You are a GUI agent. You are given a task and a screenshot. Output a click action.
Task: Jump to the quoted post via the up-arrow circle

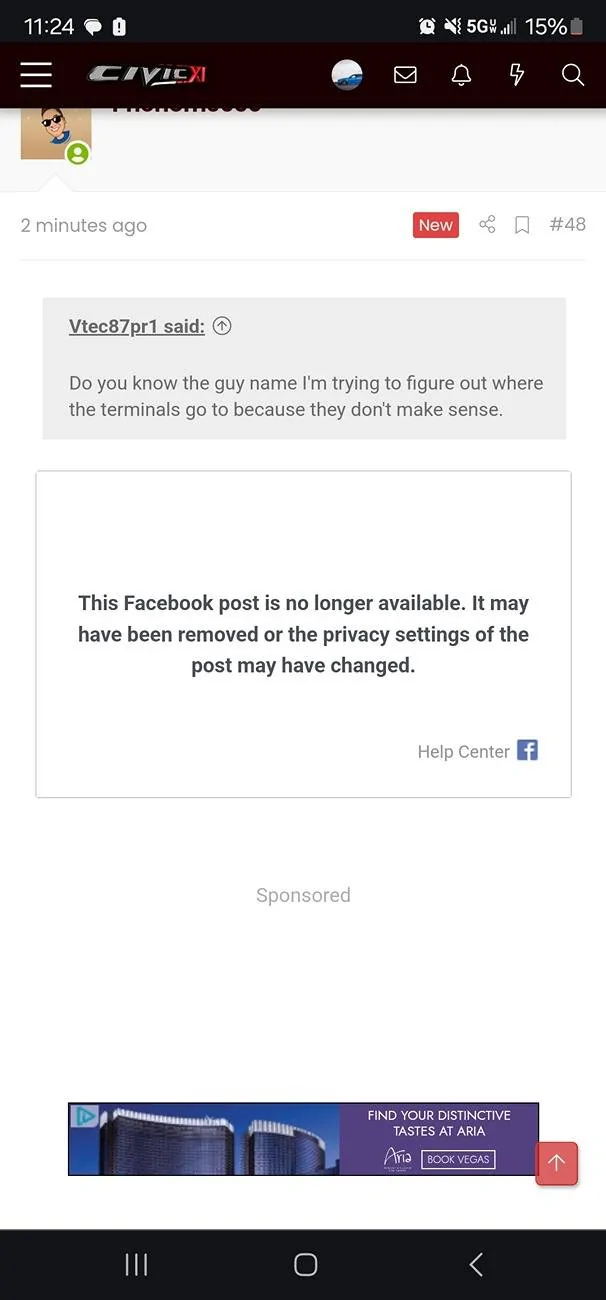coord(222,326)
